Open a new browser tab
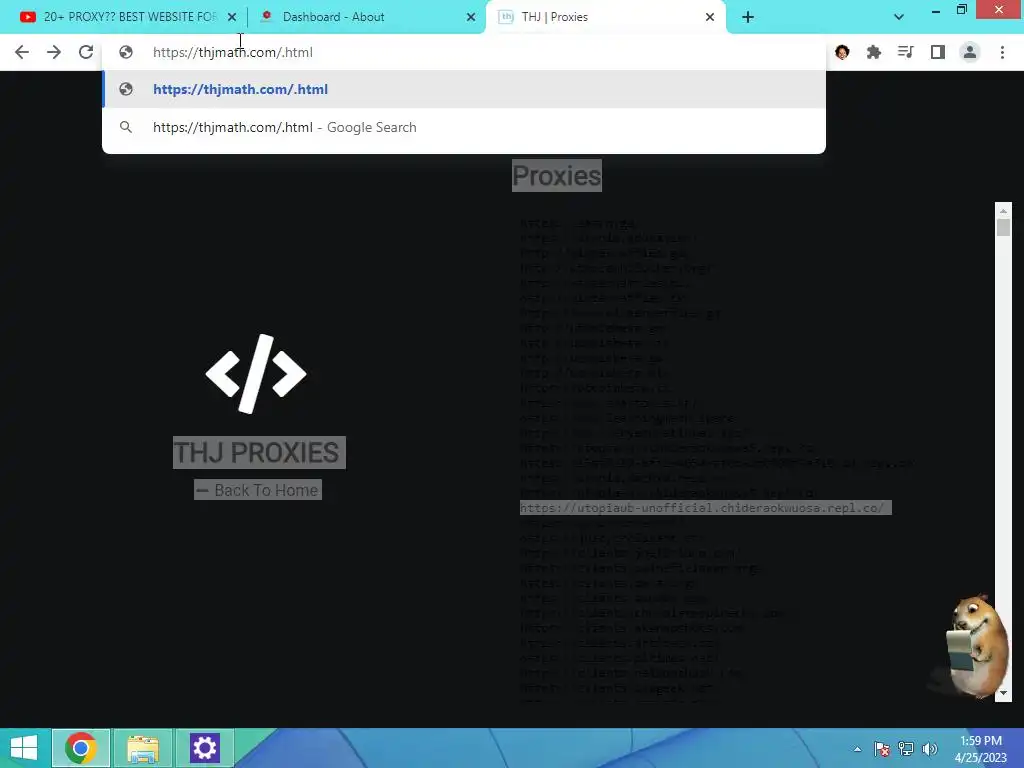The height and width of the screenshot is (768, 1024). point(748,17)
